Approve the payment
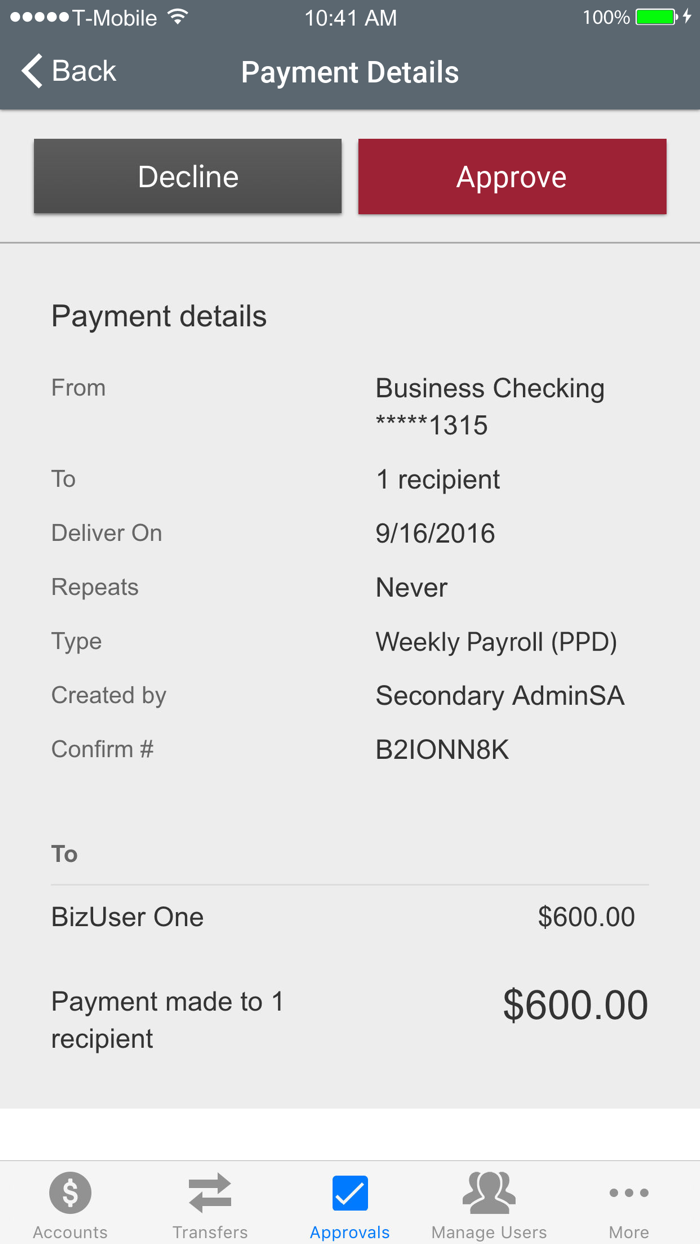 click(512, 177)
